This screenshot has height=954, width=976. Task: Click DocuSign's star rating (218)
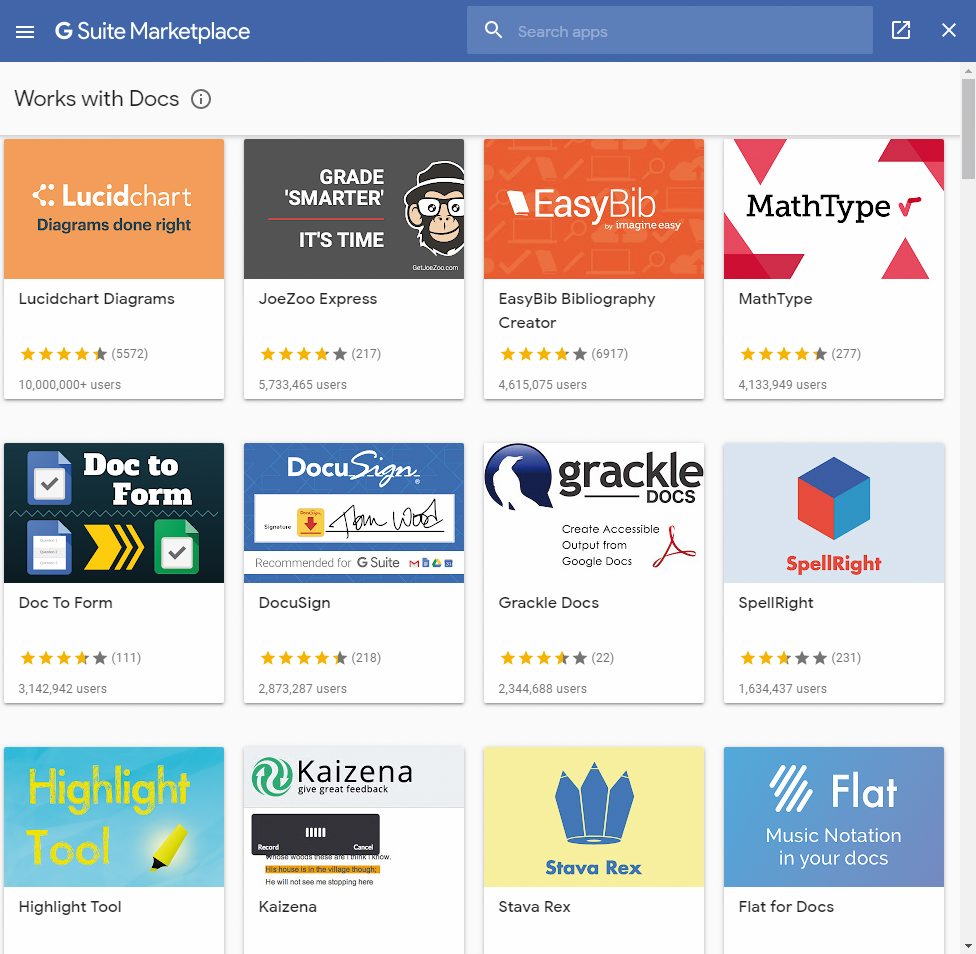coord(321,658)
